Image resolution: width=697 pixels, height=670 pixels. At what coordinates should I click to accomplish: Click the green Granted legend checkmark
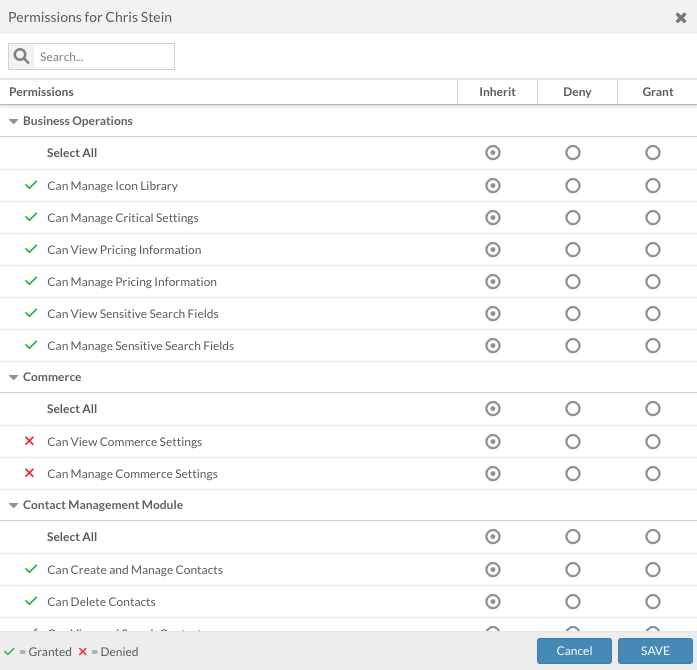point(9,651)
